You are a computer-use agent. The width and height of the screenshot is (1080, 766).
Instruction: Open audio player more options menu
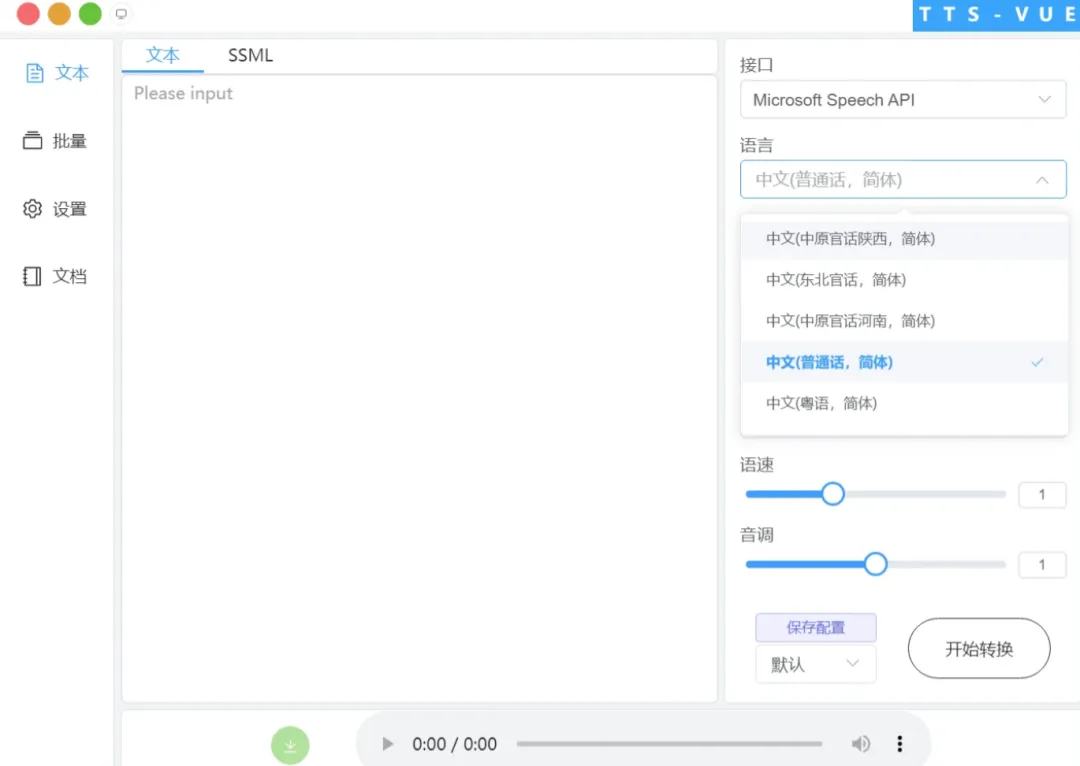(x=900, y=744)
